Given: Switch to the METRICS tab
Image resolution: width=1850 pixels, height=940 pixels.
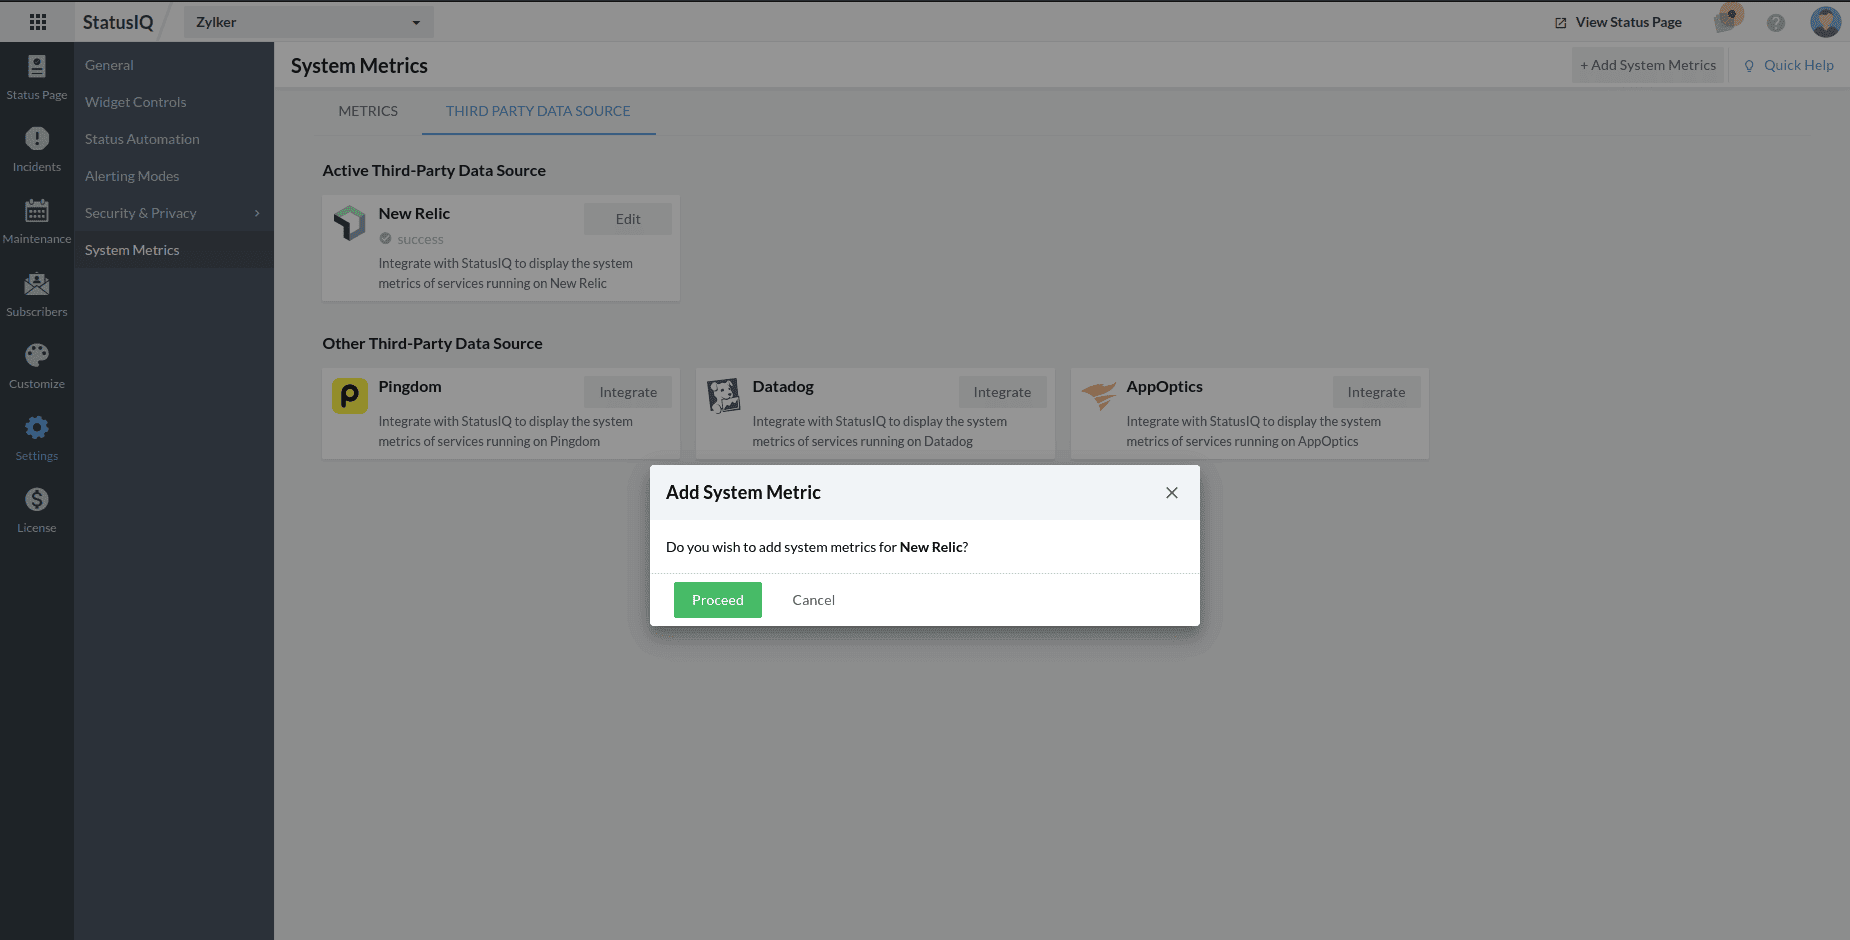Looking at the screenshot, I should click(x=368, y=111).
